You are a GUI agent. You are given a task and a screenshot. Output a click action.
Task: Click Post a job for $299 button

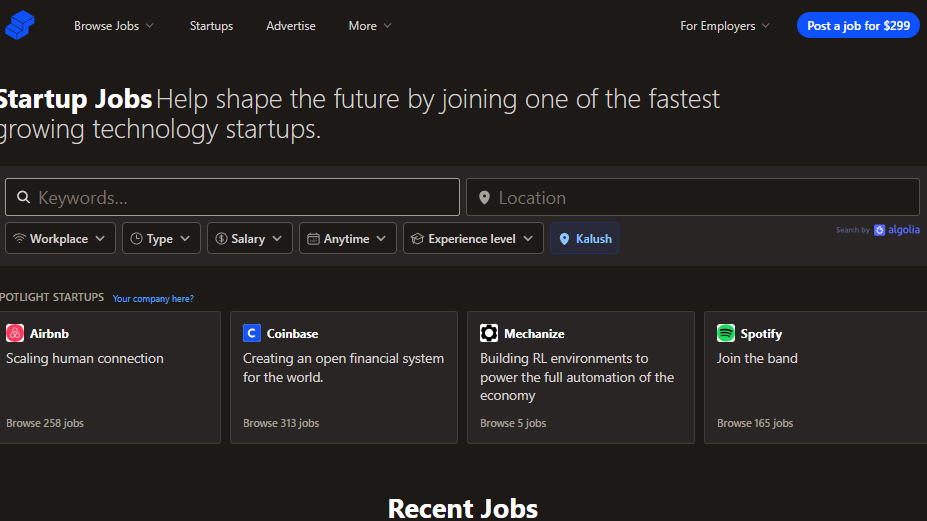point(858,25)
